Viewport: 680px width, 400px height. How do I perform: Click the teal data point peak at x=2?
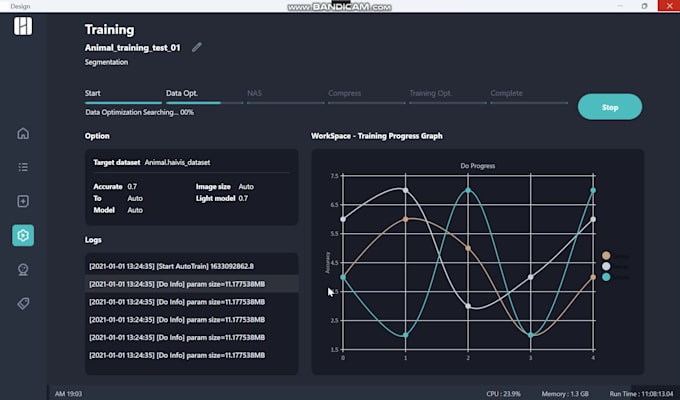pos(468,190)
